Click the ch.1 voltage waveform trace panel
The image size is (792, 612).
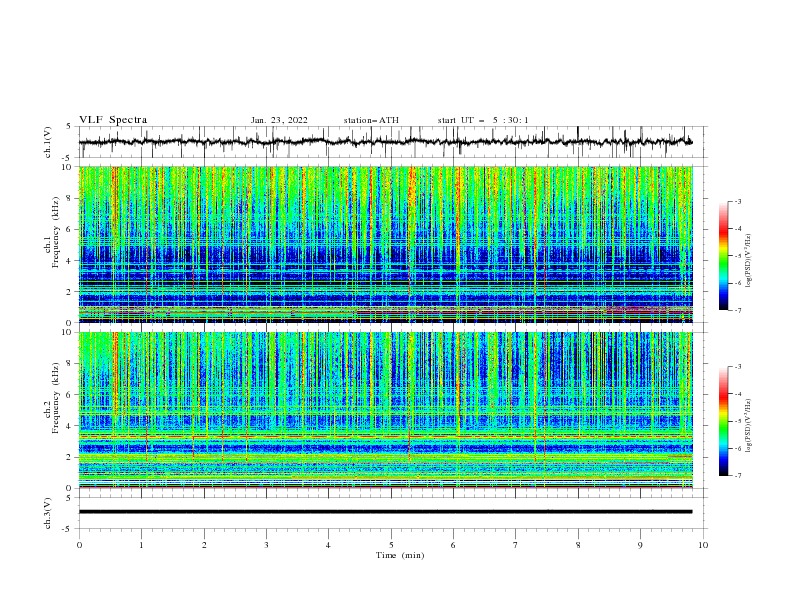[x=393, y=142]
